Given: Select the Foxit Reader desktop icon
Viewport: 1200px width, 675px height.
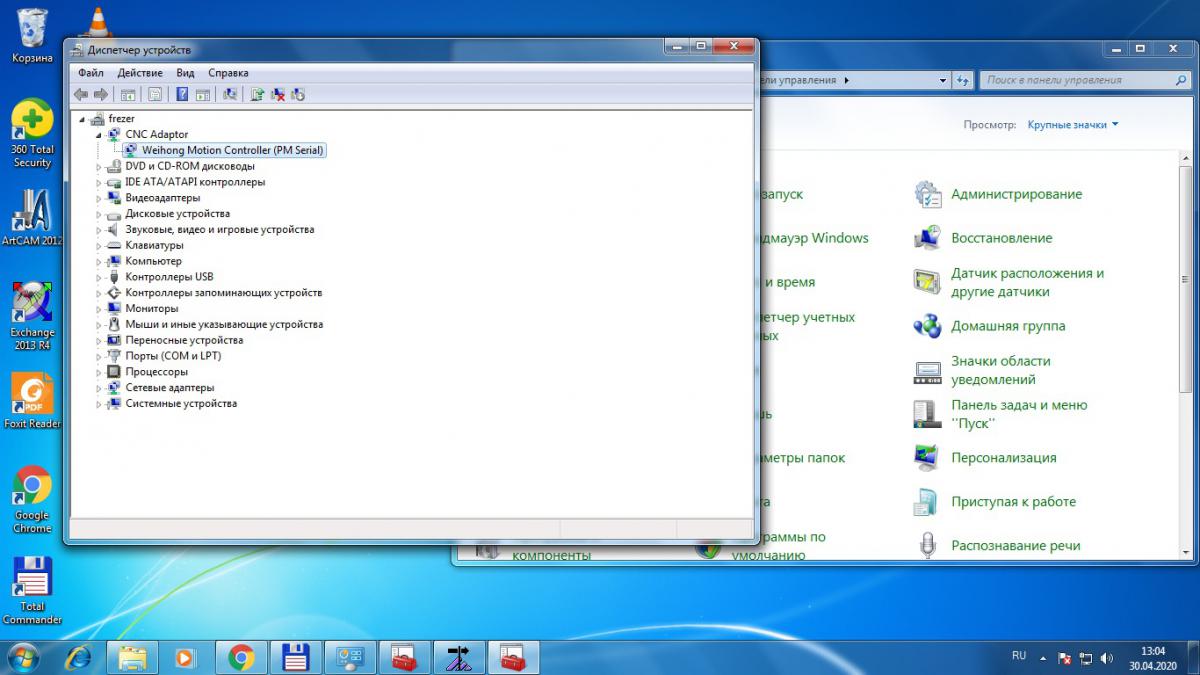Looking at the screenshot, I should click(x=32, y=401).
